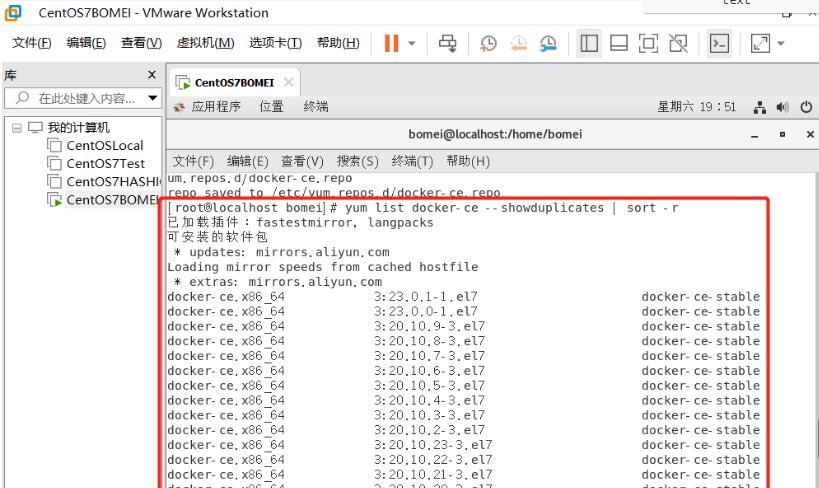819x488 pixels.
Task: Open the console view icon
Action: (719, 43)
